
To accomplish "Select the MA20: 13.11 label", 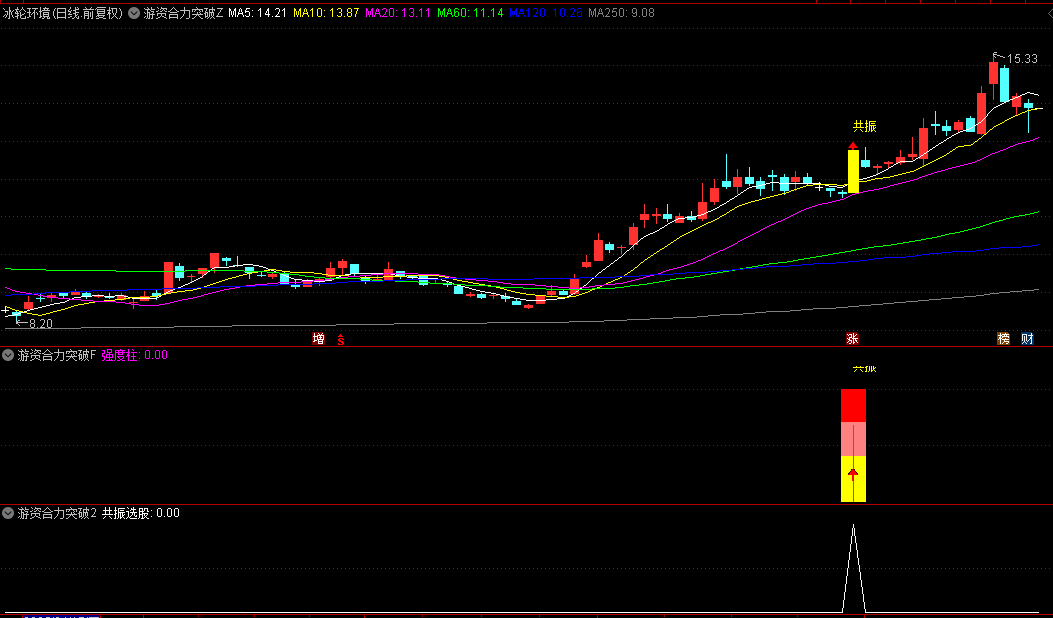I will 398,13.
